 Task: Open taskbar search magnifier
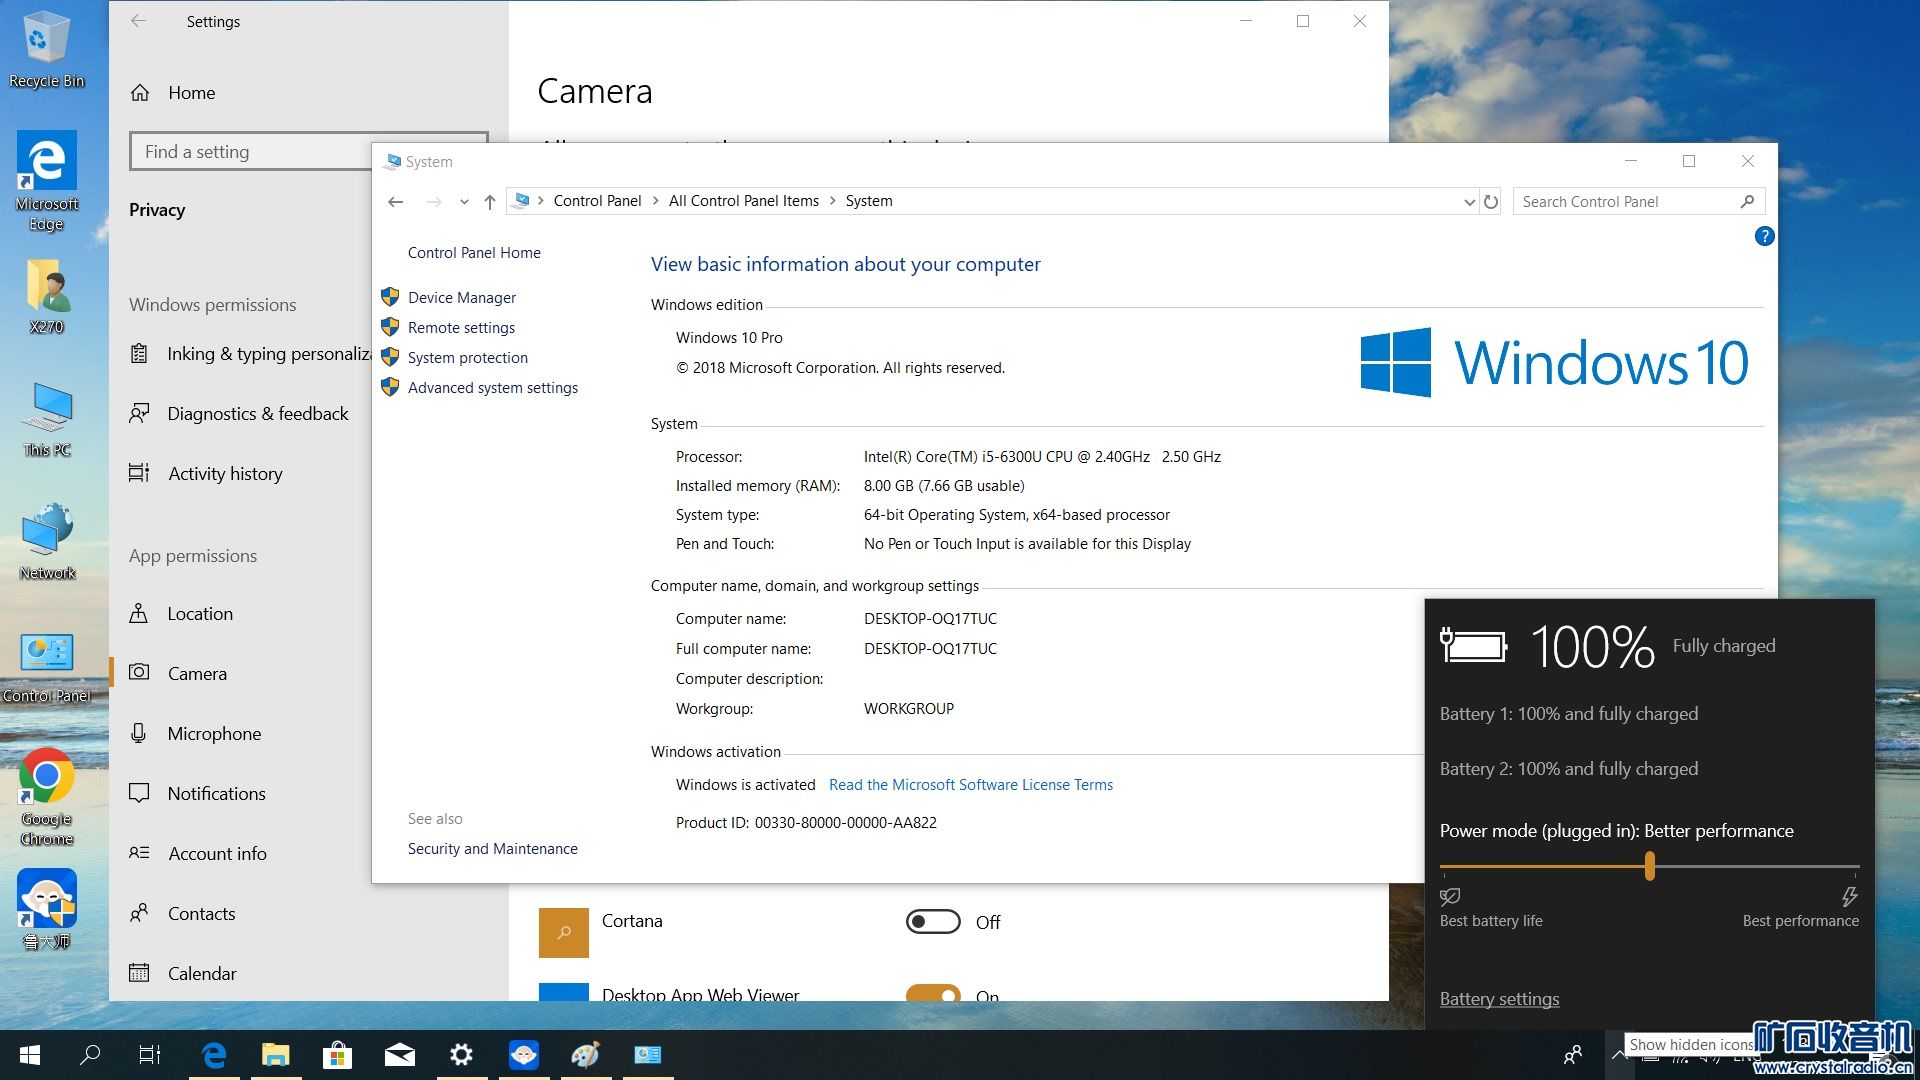click(90, 1054)
